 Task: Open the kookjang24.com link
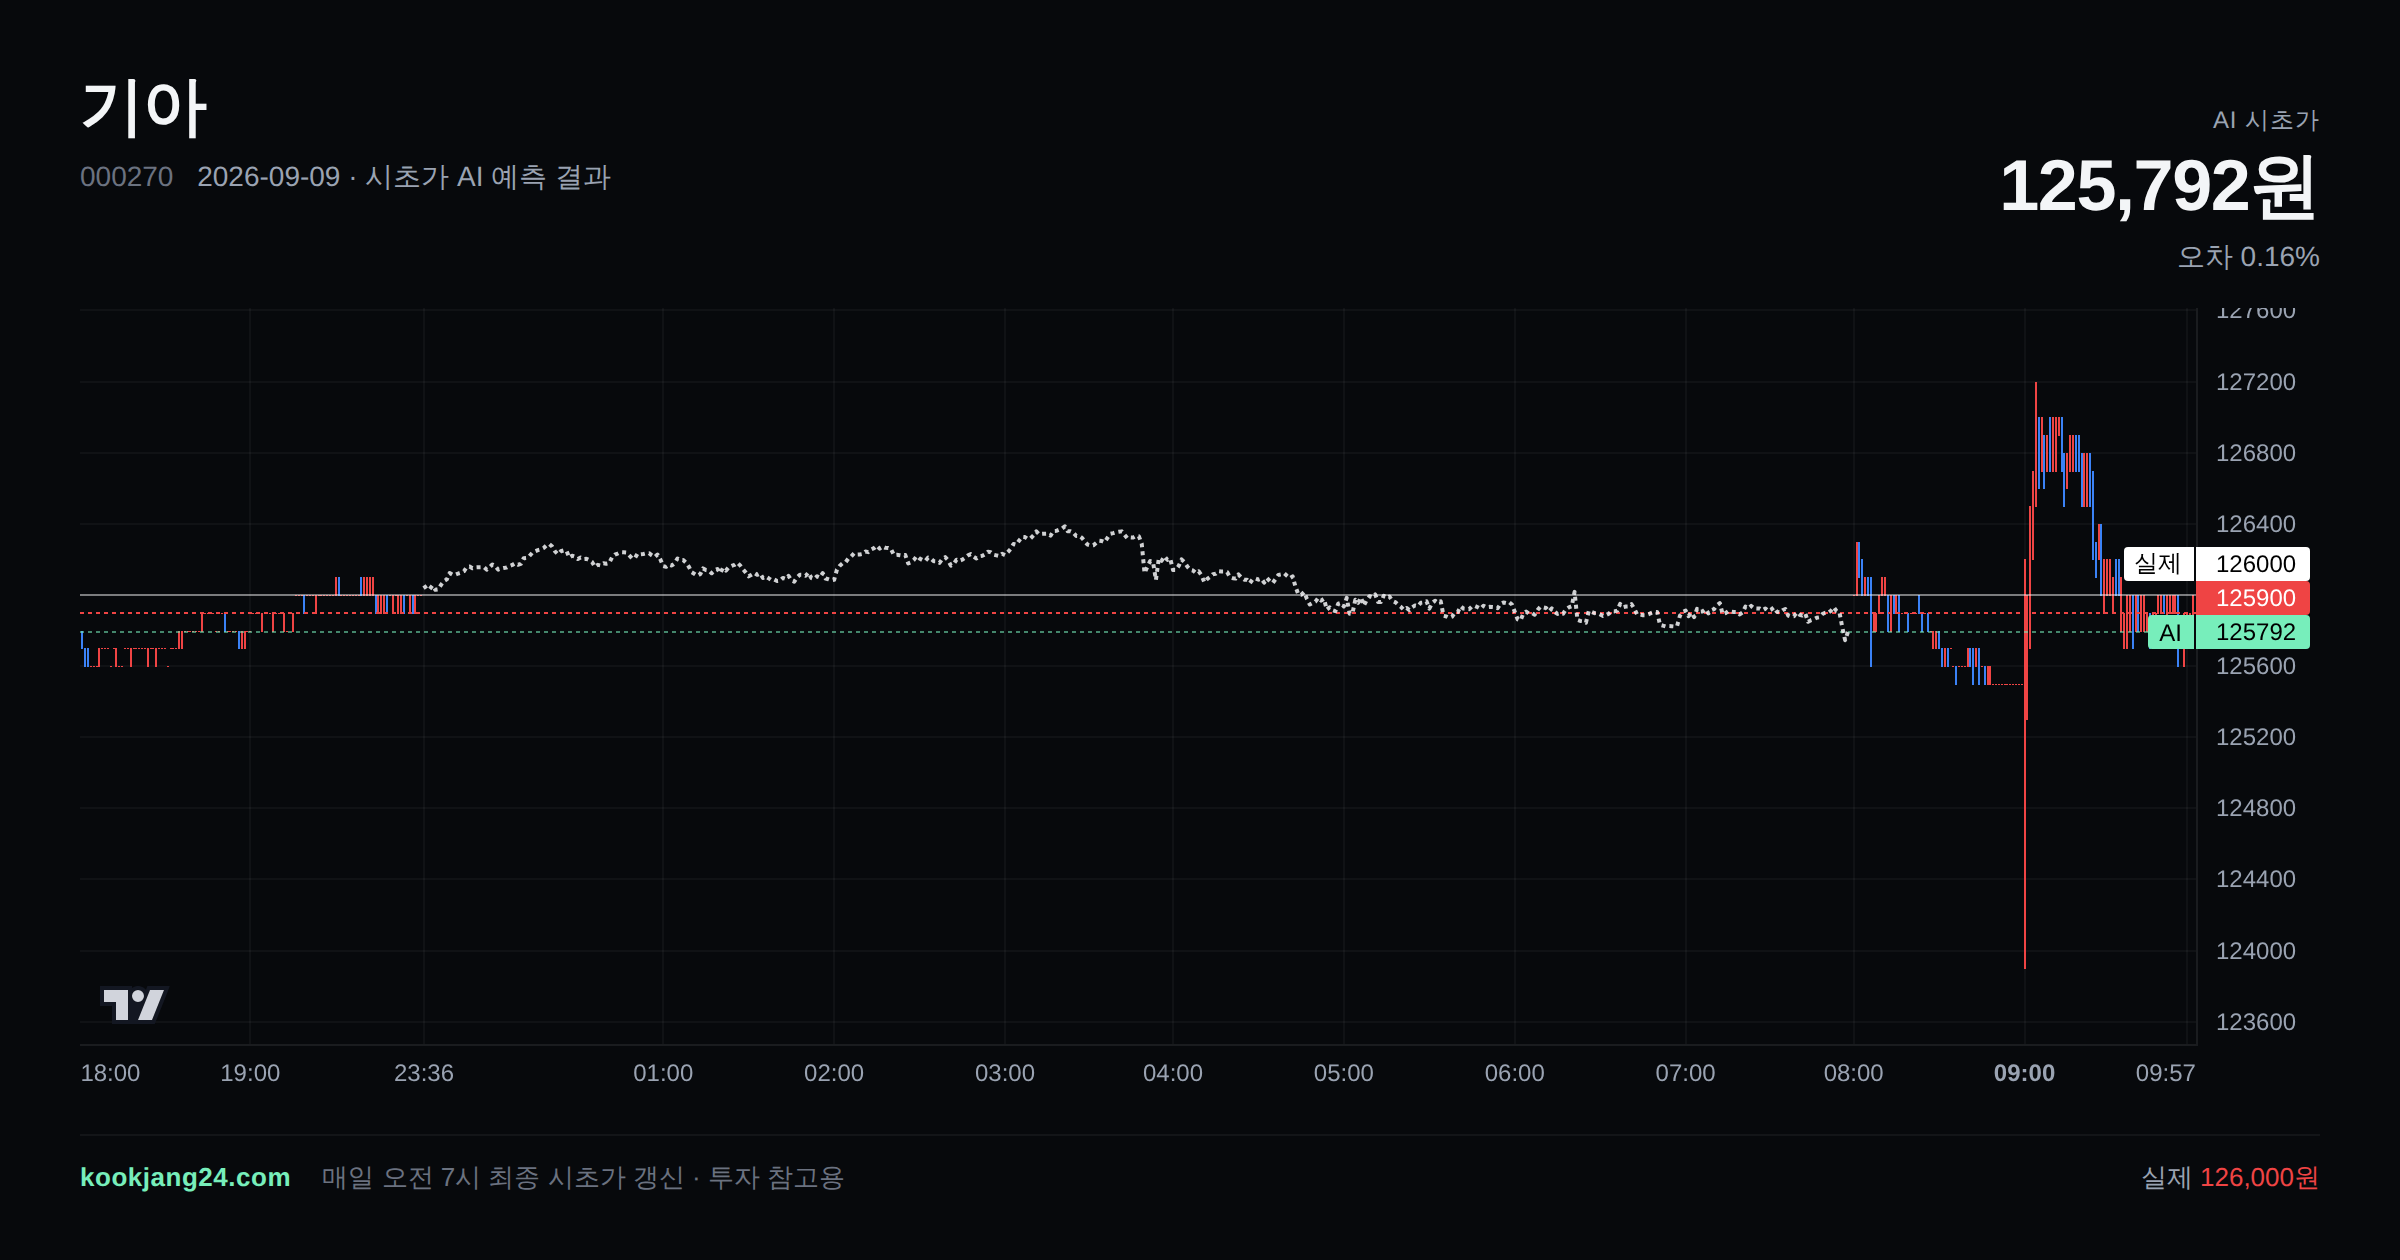pyautogui.click(x=185, y=1177)
